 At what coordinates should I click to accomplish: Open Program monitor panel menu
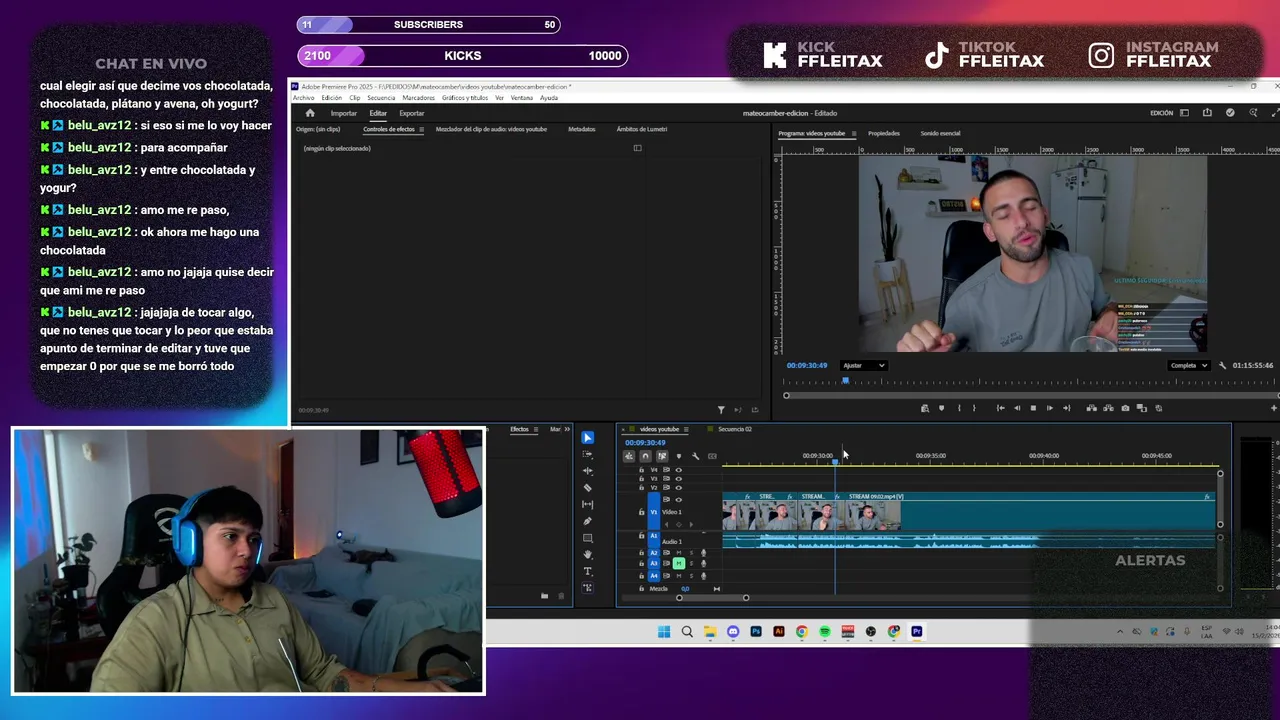click(852, 133)
